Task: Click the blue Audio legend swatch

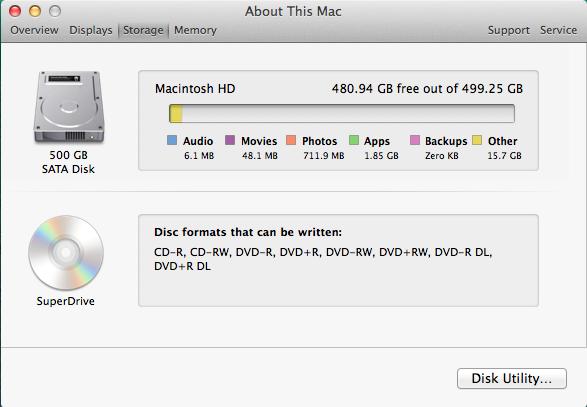Action: click(172, 140)
